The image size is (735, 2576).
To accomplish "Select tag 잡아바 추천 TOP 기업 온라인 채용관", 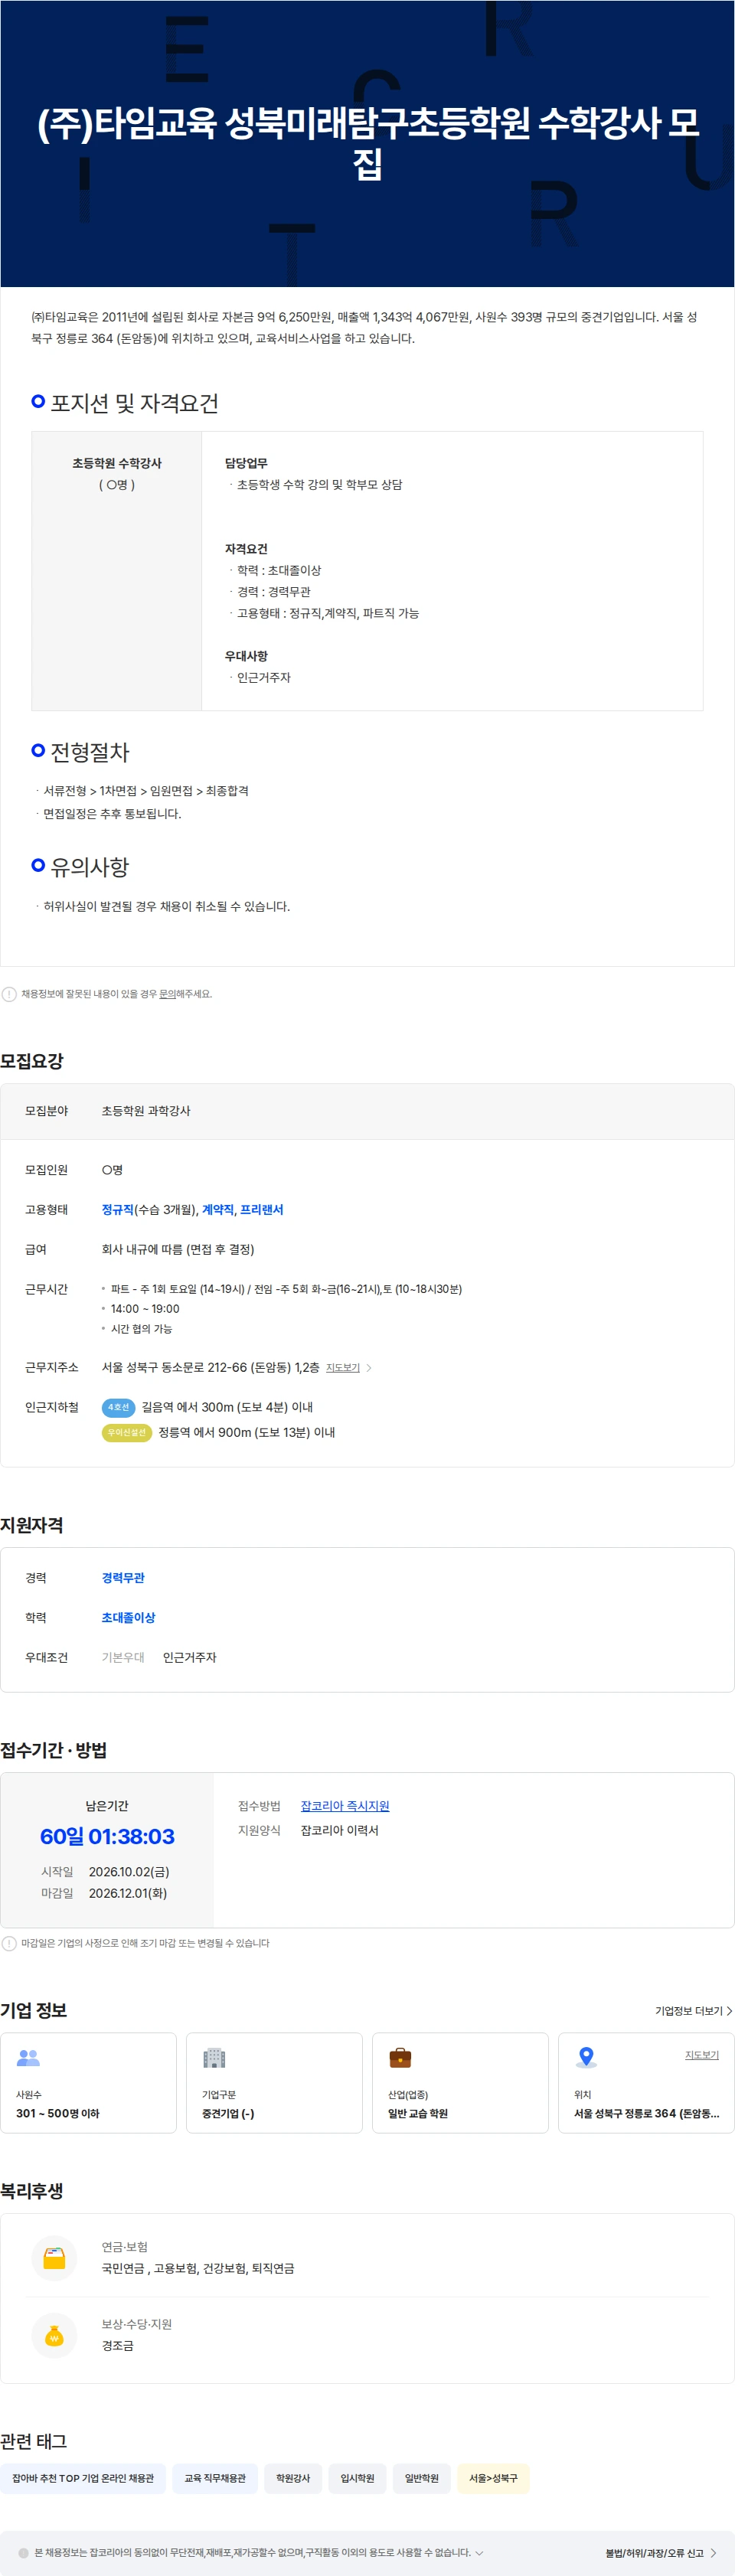I will pyautogui.click(x=83, y=2479).
